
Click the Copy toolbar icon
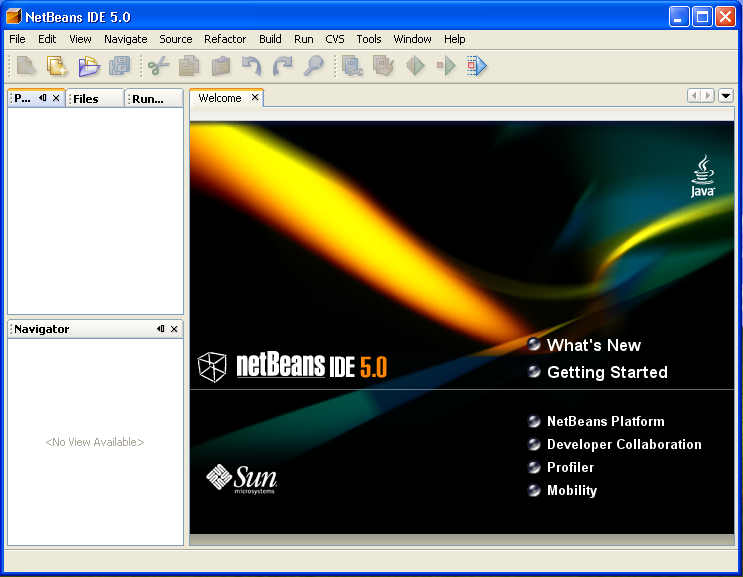tap(189, 66)
